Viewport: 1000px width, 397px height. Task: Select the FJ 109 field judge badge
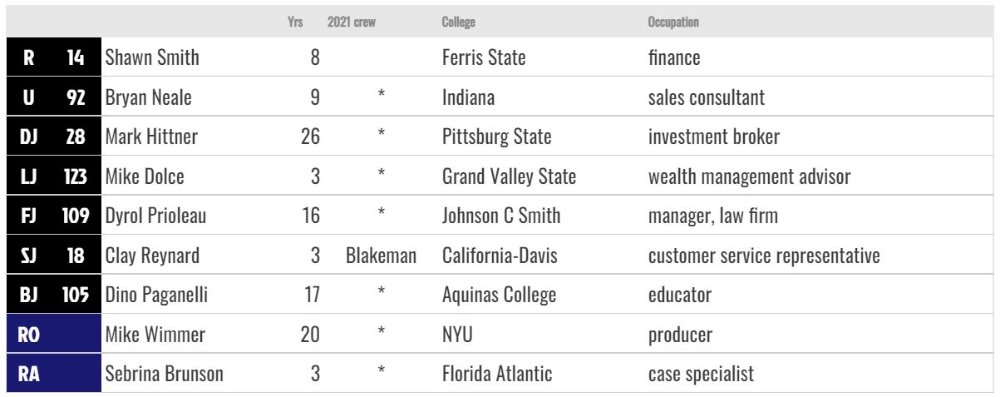click(x=54, y=216)
